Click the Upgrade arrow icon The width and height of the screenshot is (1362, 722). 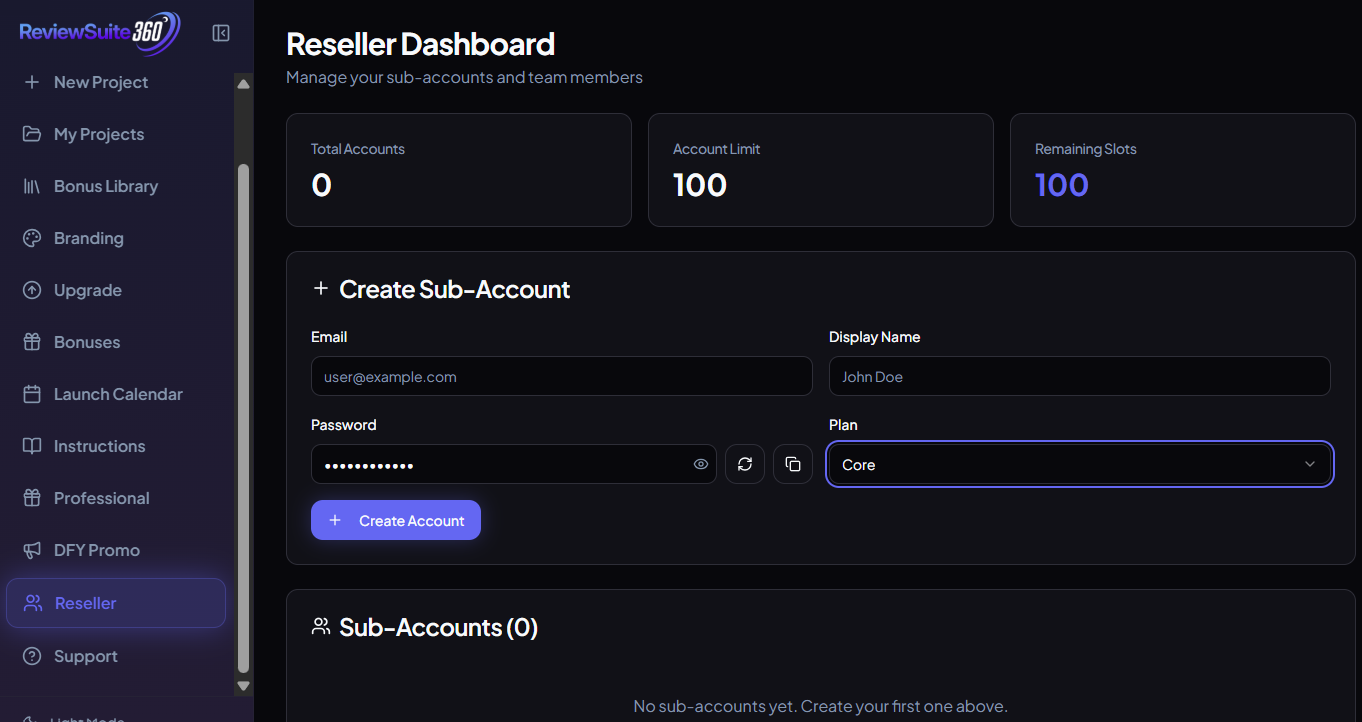point(32,290)
